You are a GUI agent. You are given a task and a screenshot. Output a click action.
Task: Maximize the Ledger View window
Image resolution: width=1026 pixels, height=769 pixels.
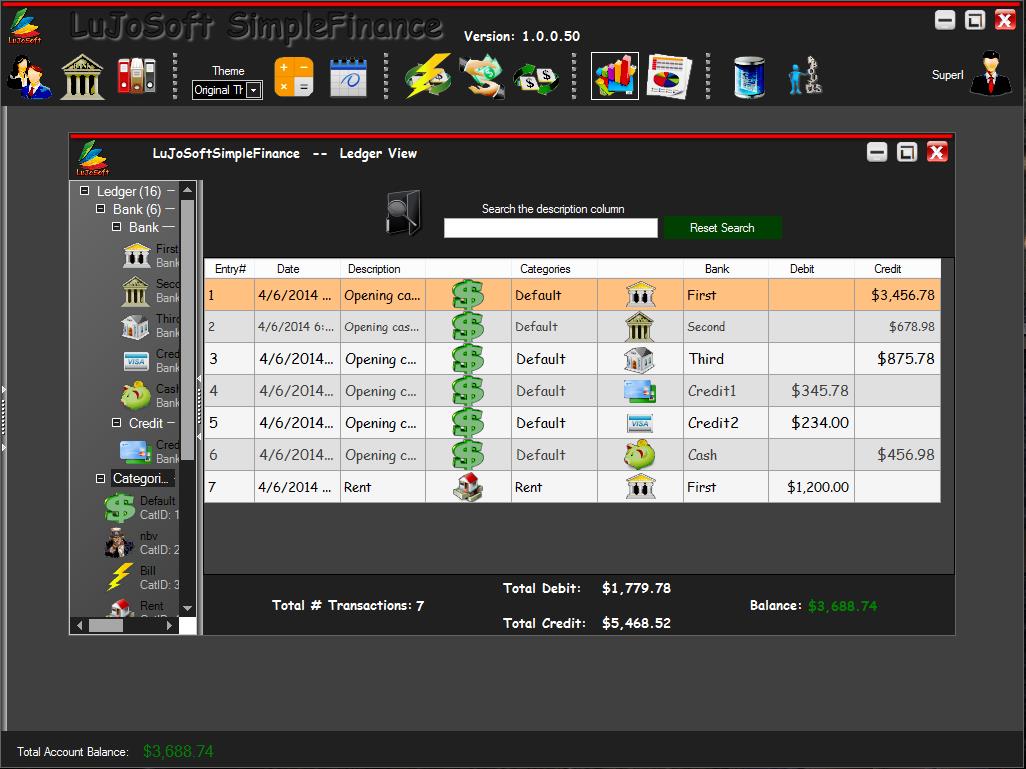[907, 152]
